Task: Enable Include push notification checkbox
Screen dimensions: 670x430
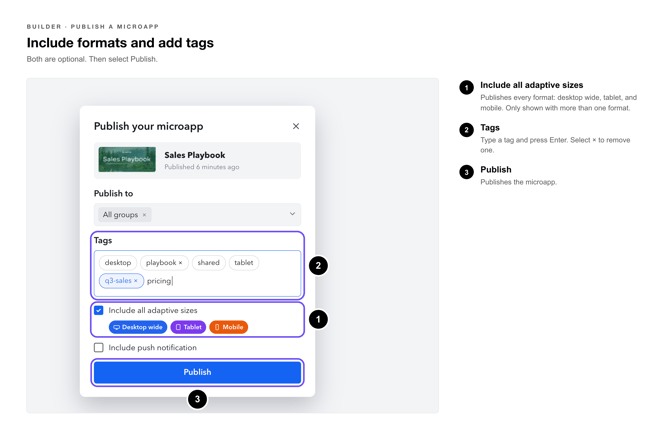Action: pos(99,348)
